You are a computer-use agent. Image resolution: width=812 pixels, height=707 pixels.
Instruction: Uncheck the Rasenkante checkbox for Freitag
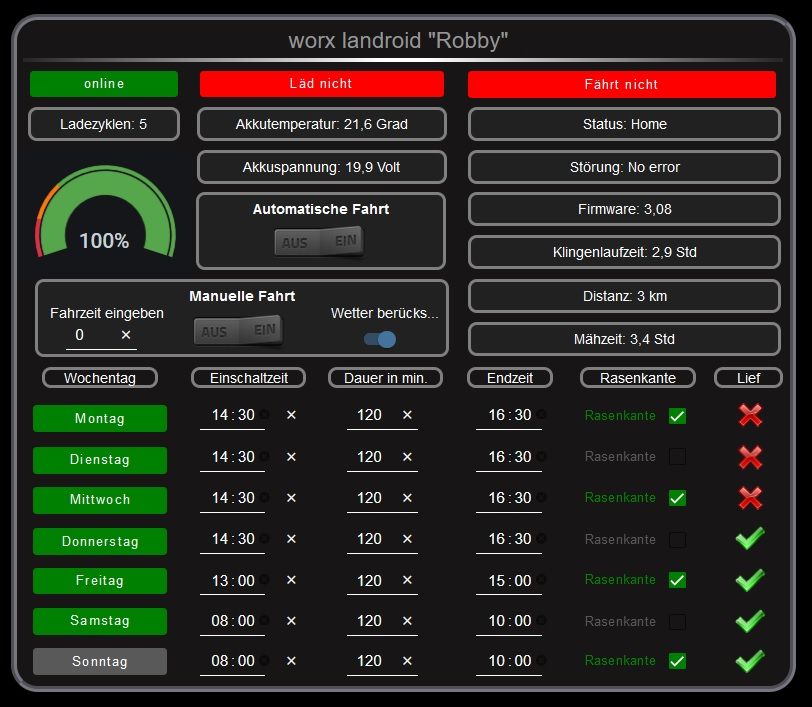point(677,580)
